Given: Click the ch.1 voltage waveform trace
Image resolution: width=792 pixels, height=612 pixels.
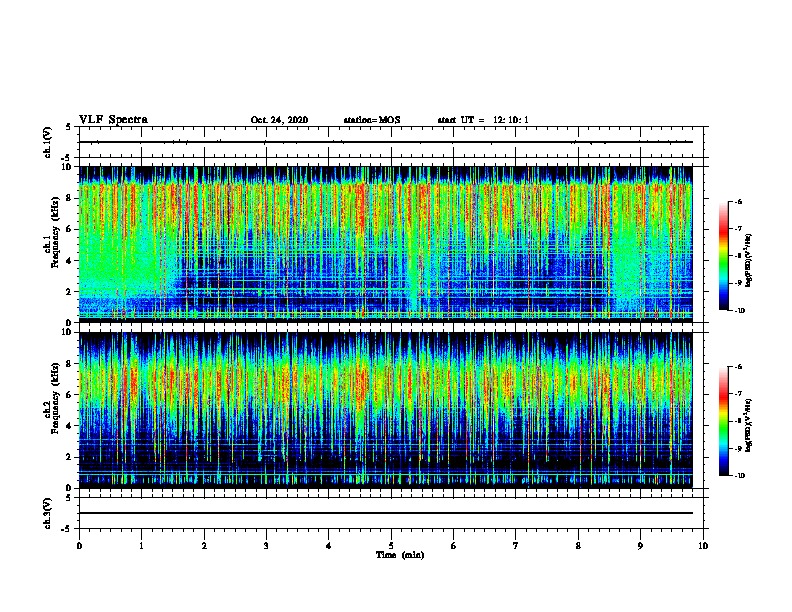Looking at the screenshot, I should [385, 142].
